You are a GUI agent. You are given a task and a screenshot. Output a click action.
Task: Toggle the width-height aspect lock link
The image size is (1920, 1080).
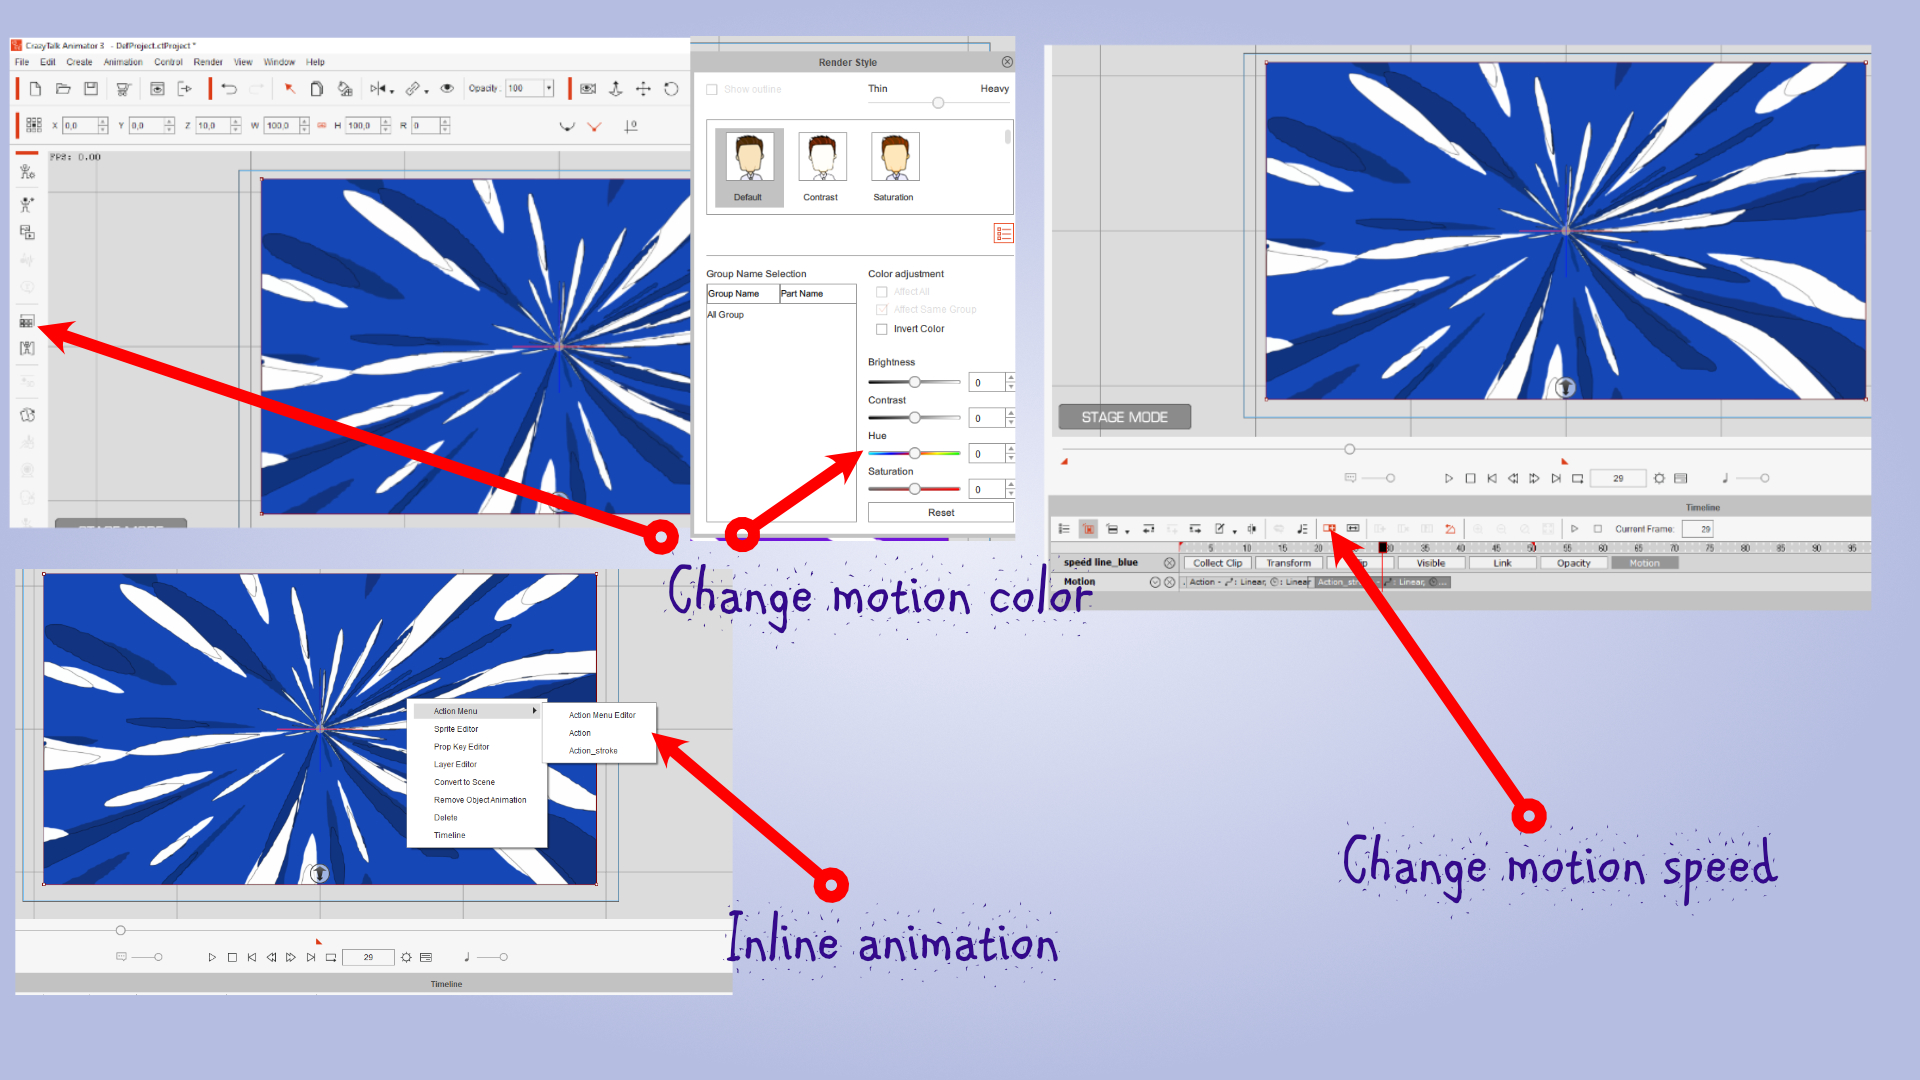322,125
